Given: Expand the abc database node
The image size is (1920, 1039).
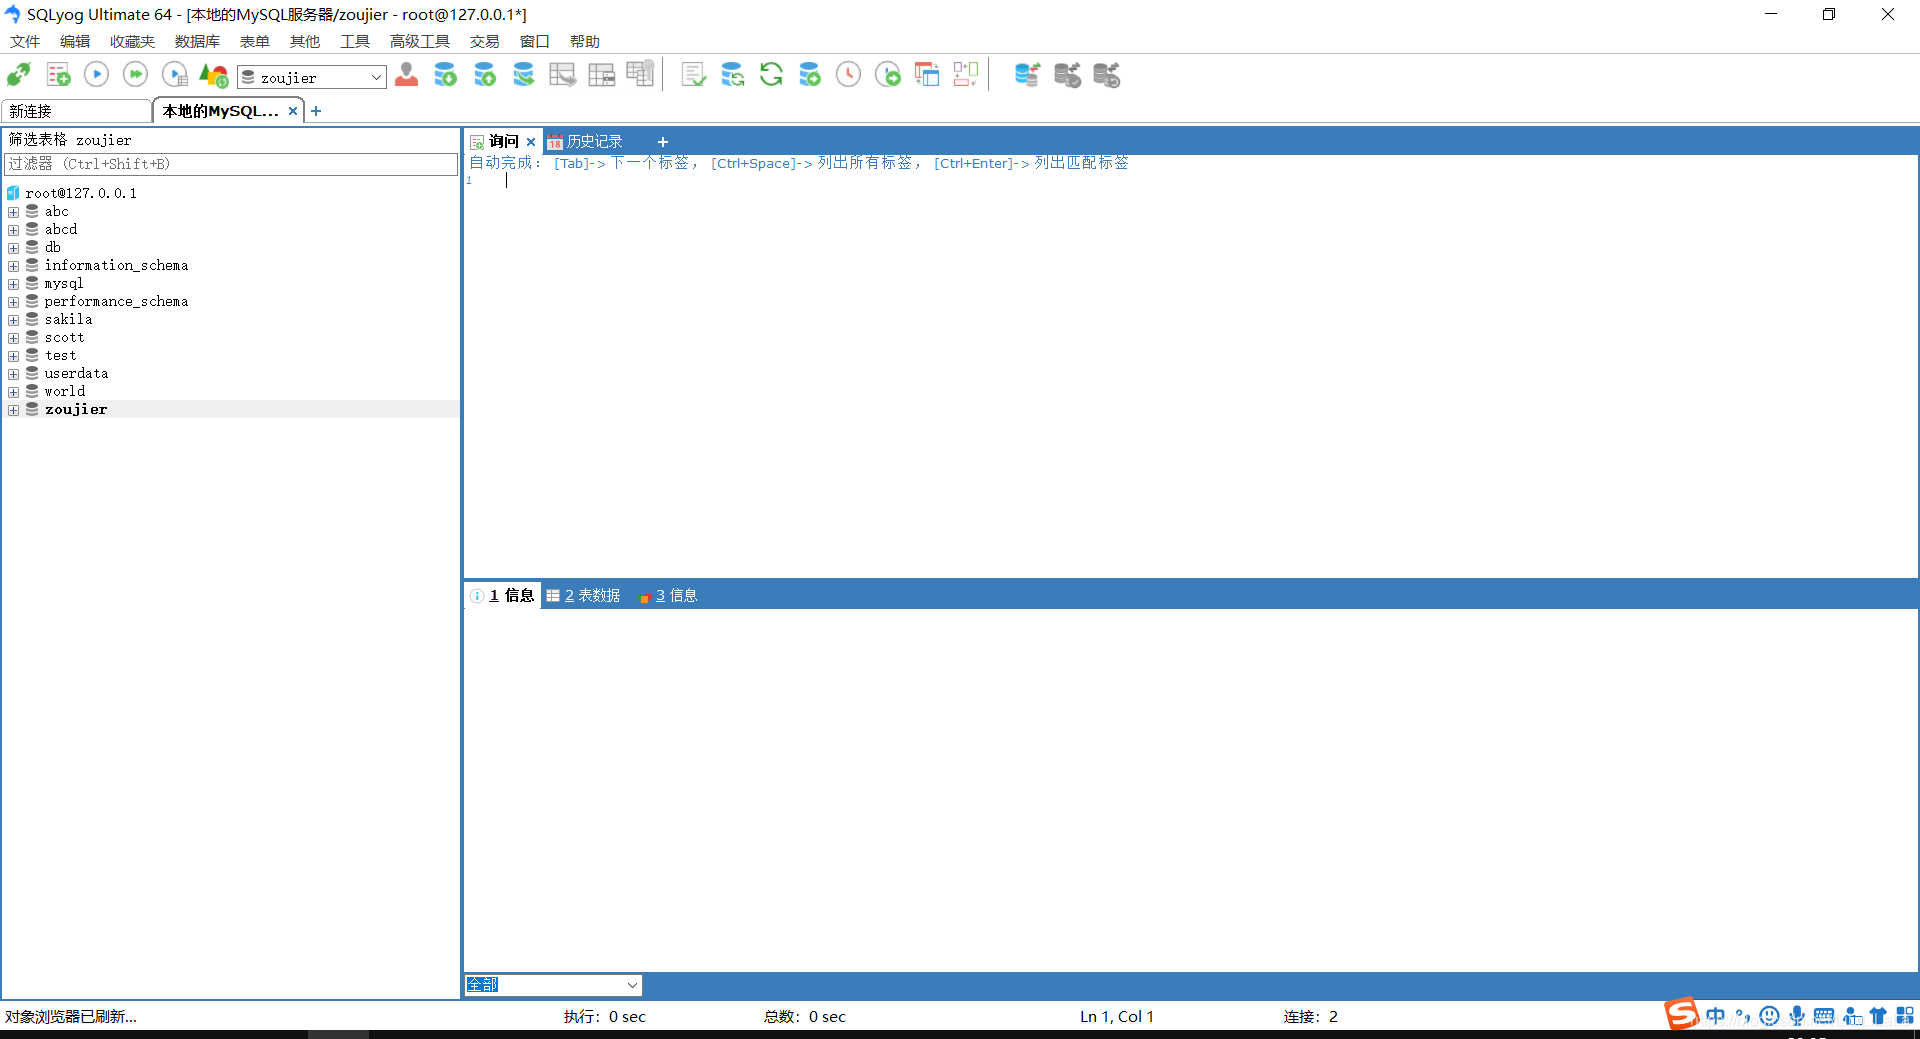Looking at the screenshot, I should (14, 212).
